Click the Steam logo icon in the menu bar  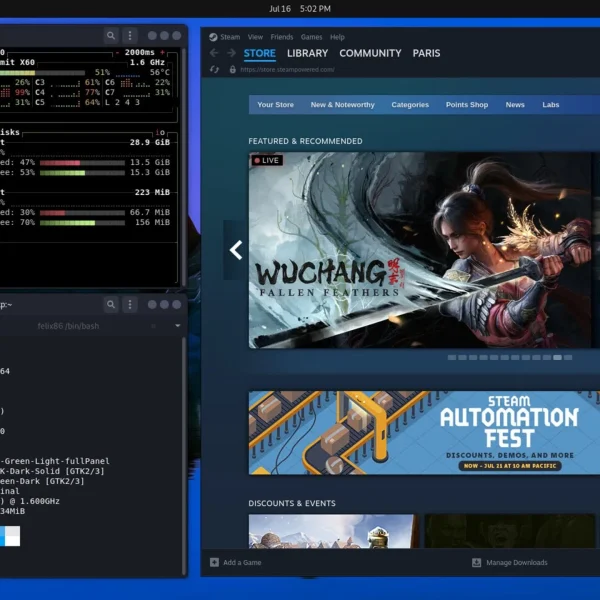point(213,37)
